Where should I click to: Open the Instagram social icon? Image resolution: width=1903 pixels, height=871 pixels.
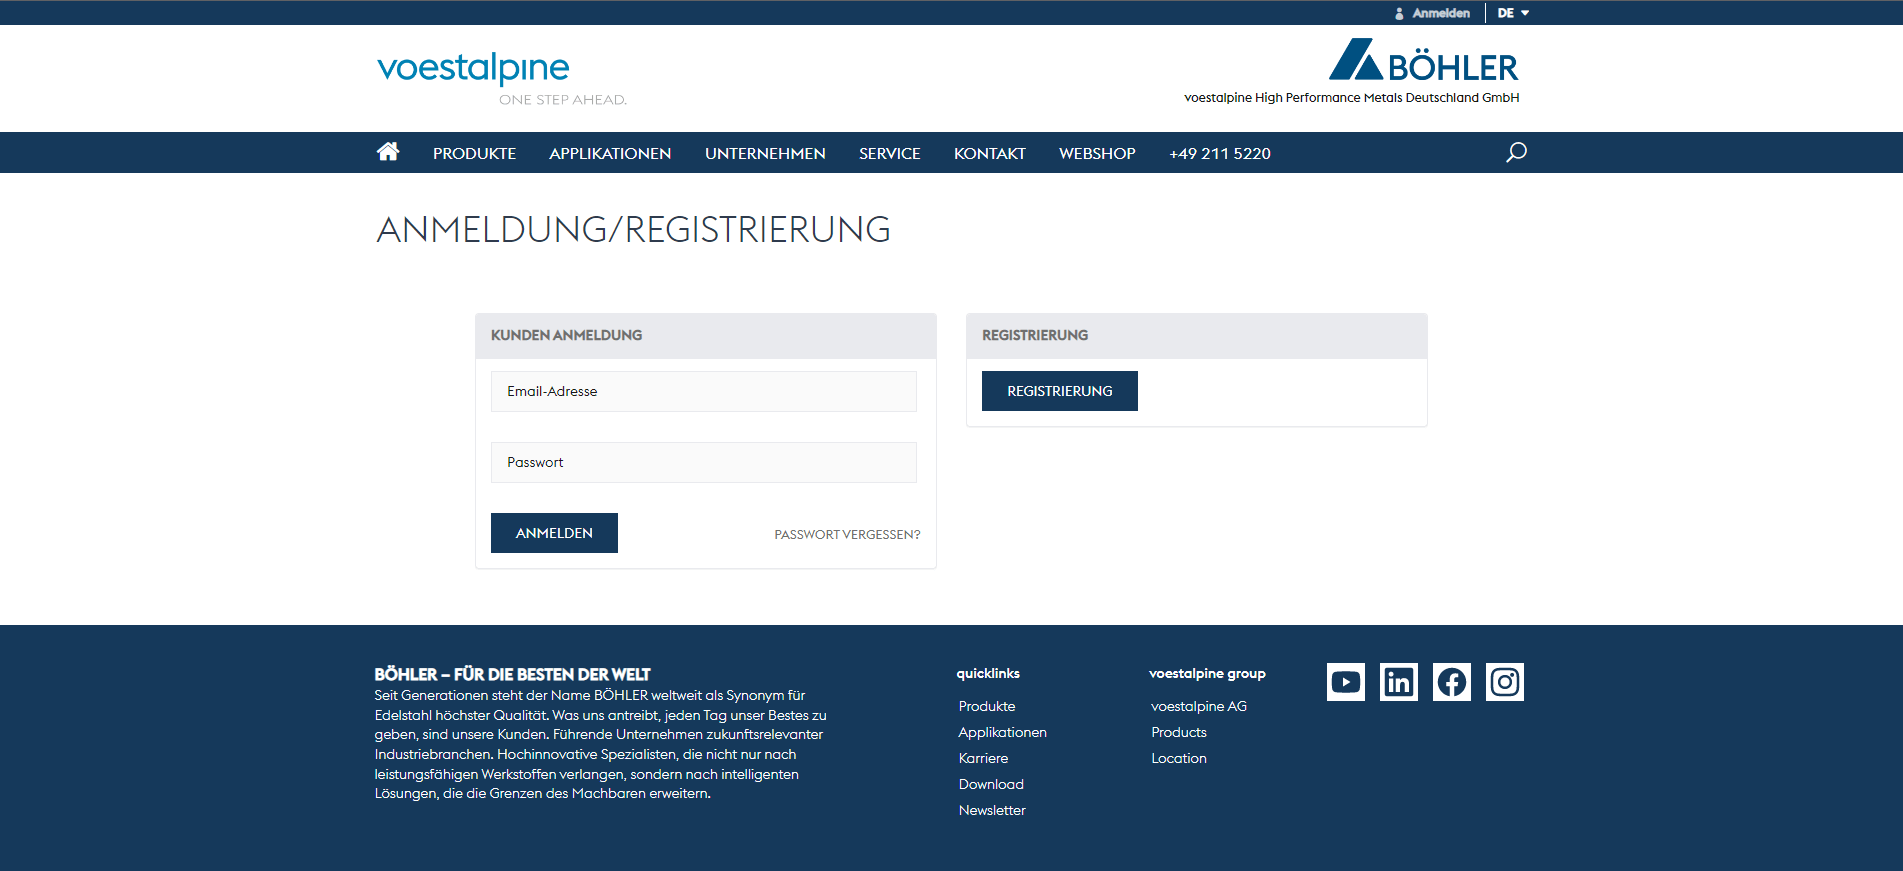[1505, 682]
